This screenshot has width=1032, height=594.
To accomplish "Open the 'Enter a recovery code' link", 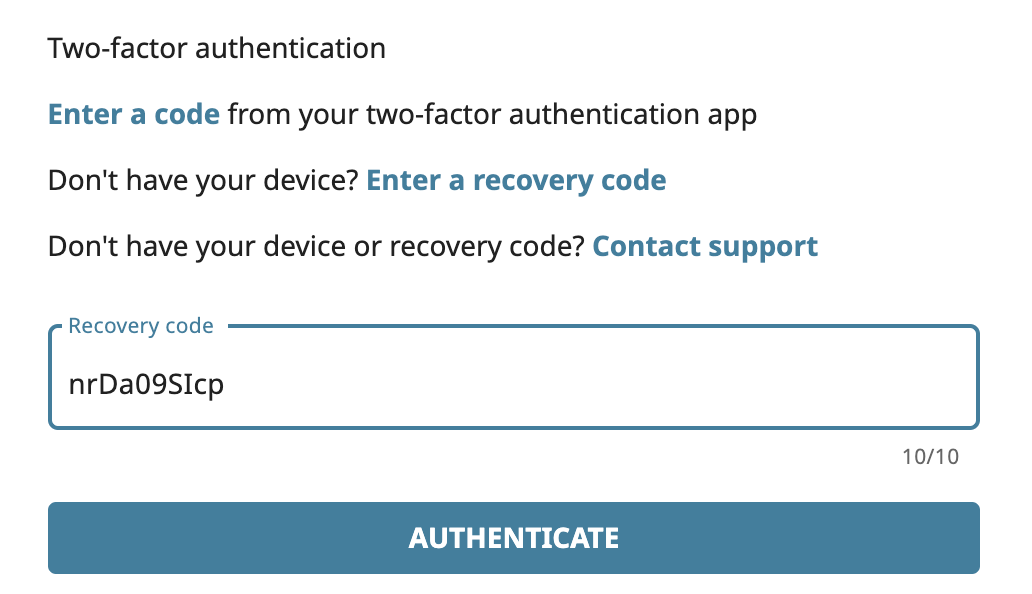I will click(x=516, y=180).
